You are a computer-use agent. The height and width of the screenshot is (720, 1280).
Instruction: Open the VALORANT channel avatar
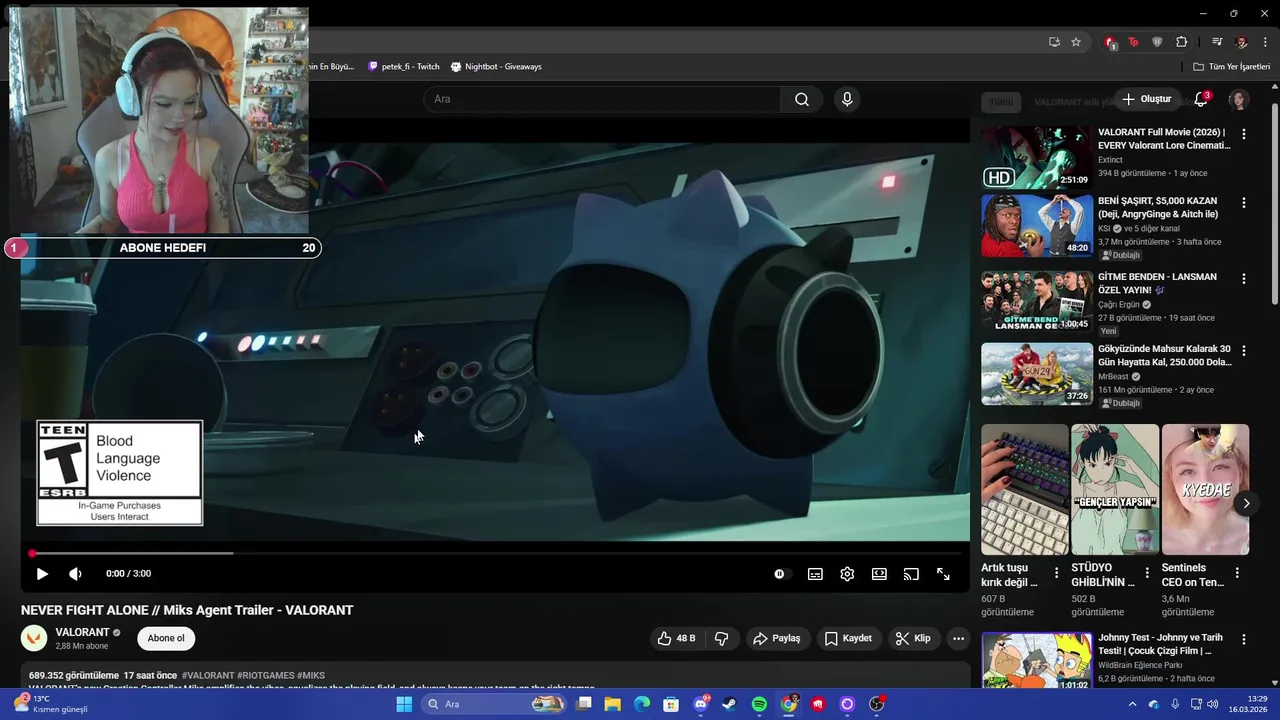[34, 638]
